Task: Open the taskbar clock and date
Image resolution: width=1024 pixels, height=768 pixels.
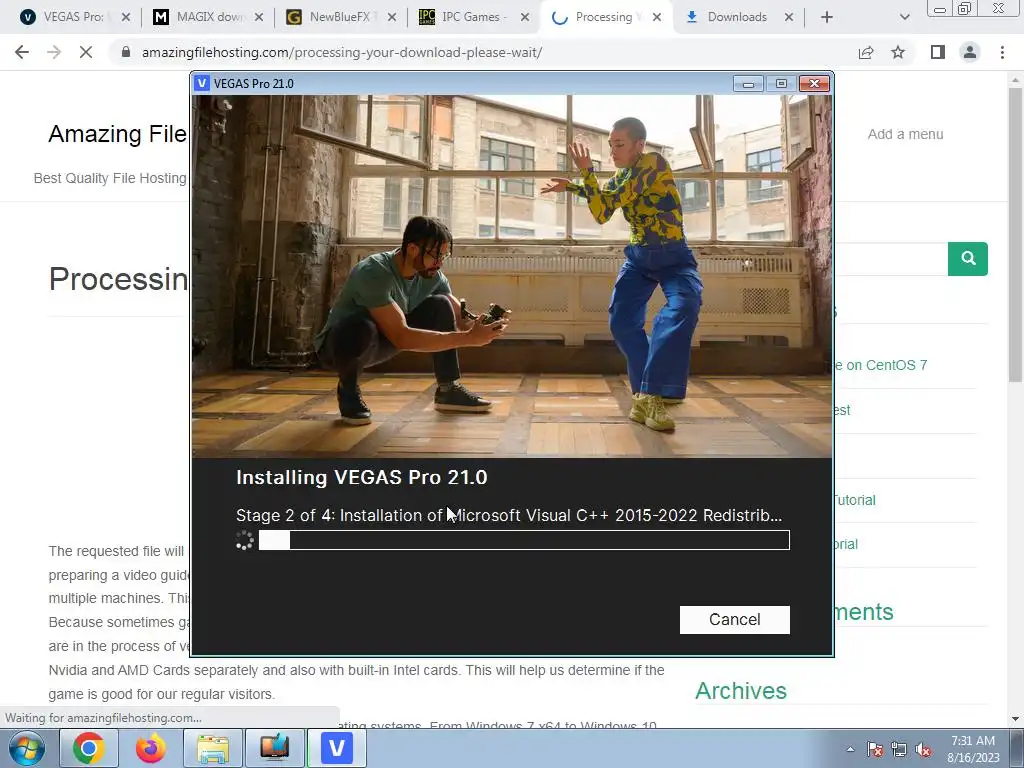Action: click(973, 749)
